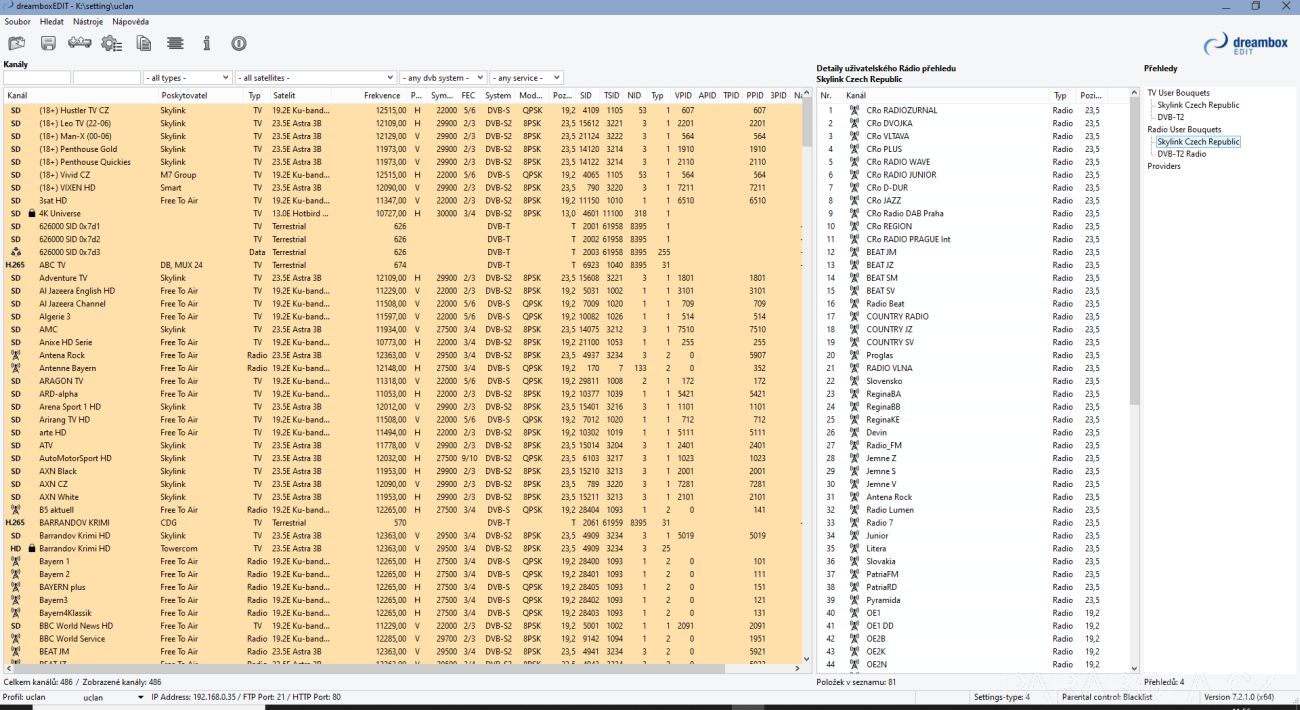The width and height of the screenshot is (1300, 710).
Task: Click the H.265 badge of the ABC TV row
Action: (15, 265)
